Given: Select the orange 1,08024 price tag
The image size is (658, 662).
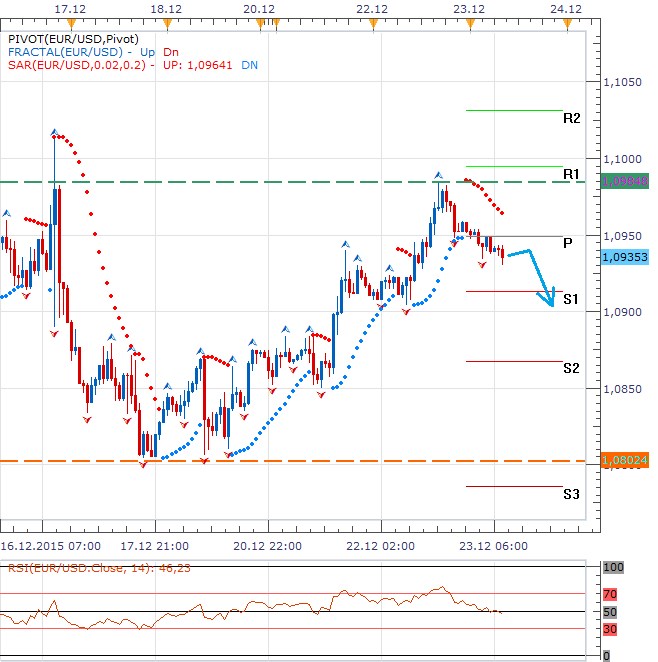Looking at the screenshot, I should 625,460.
